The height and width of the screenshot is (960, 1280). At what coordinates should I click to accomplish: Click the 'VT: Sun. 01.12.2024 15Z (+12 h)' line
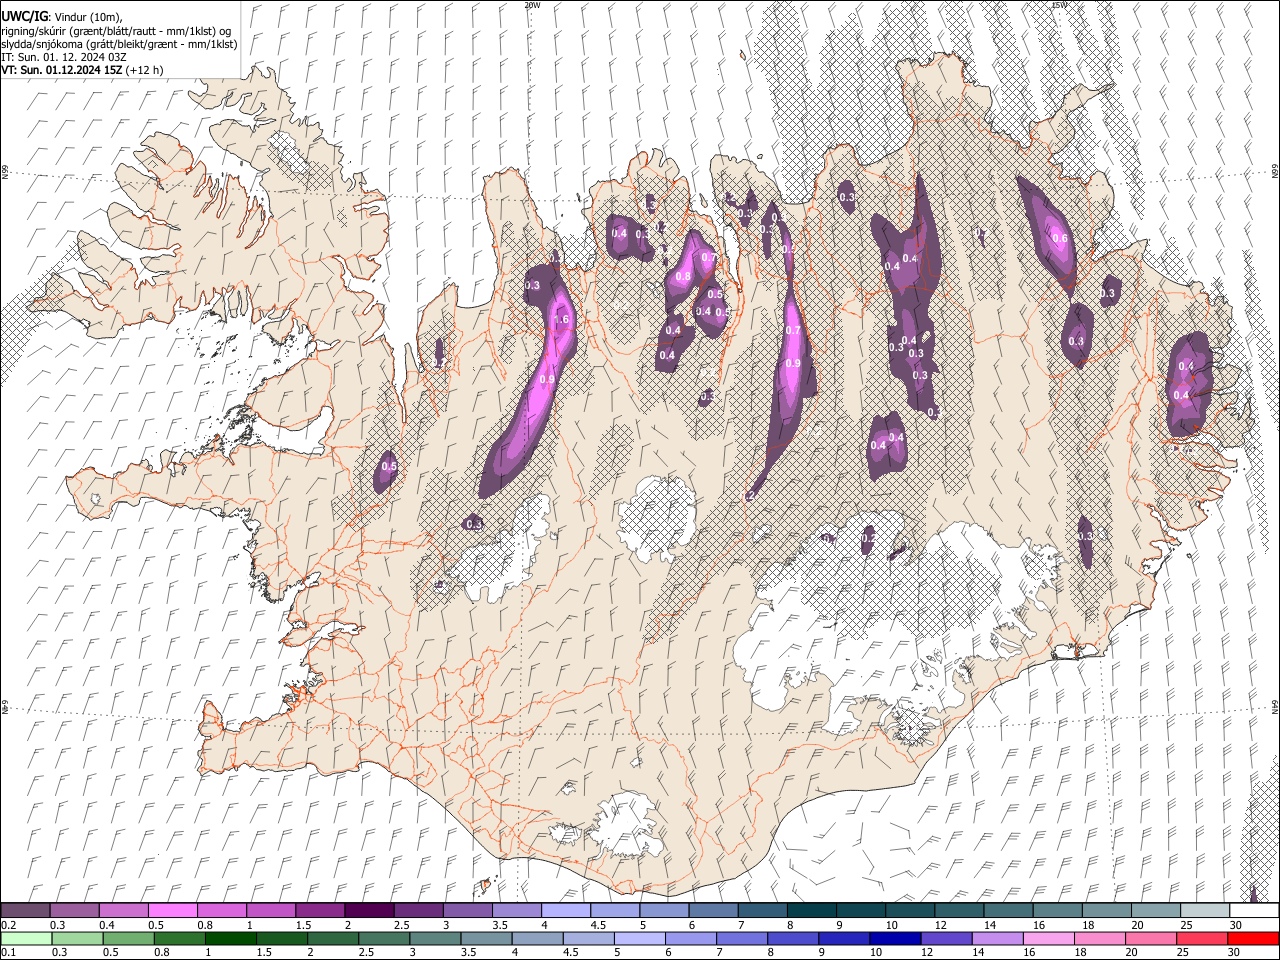(x=82, y=70)
